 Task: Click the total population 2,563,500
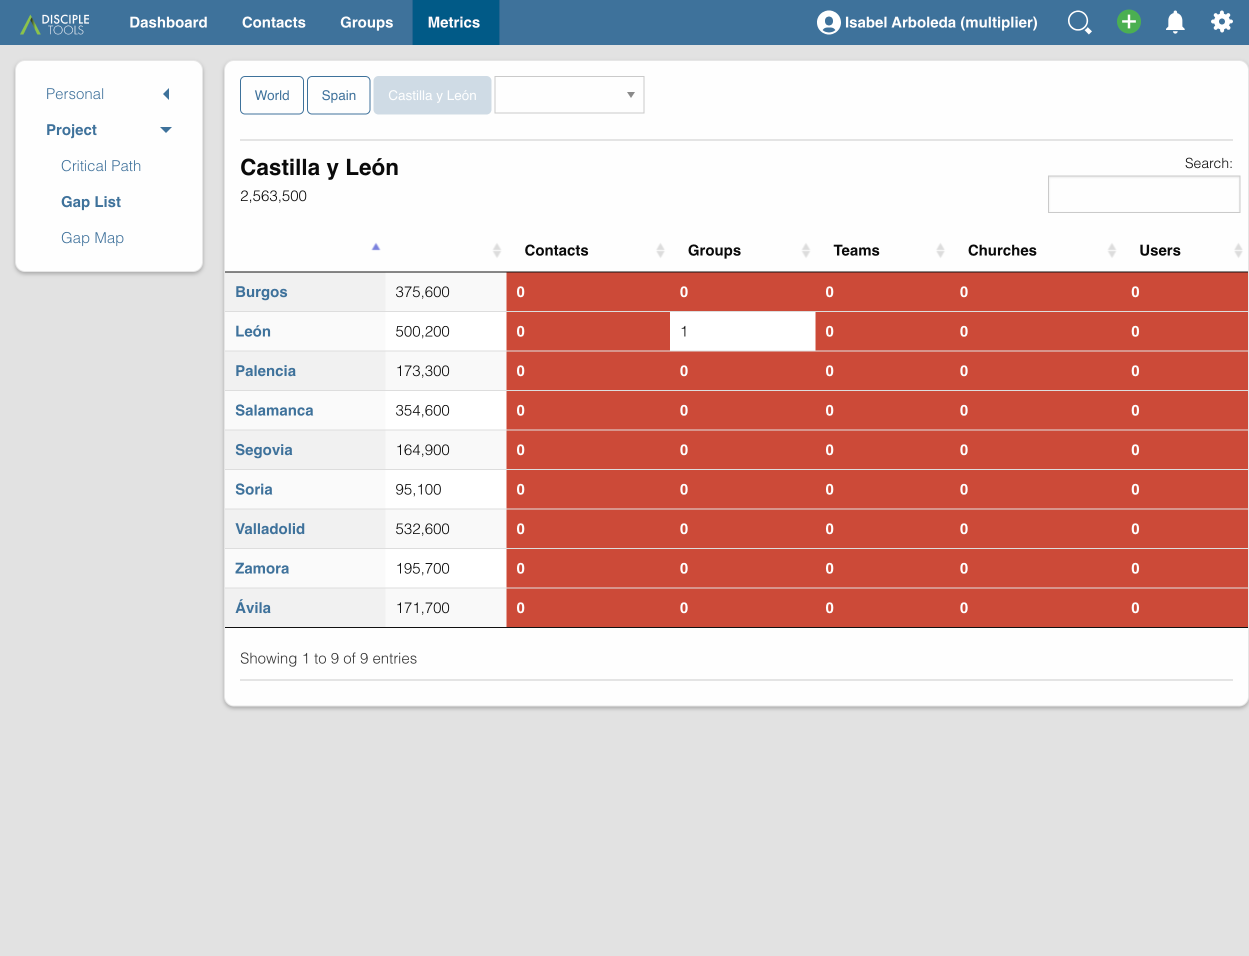(273, 196)
